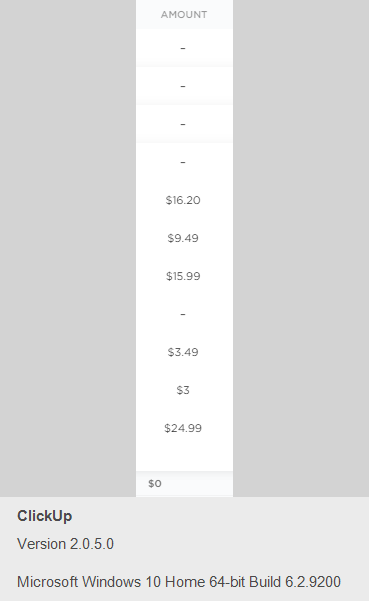Edit the $9.49 amount field
The image size is (369, 601).
click(x=183, y=238)
